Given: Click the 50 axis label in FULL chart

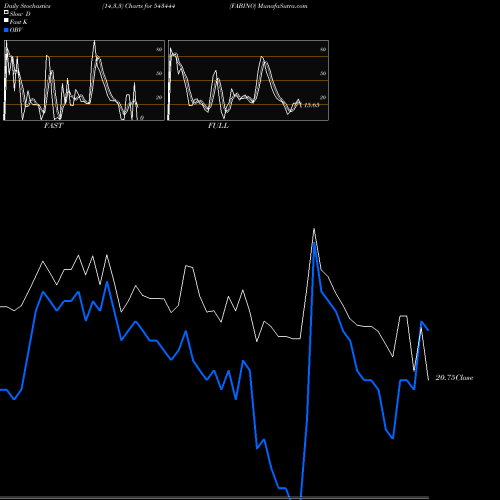Looking at the screenshot, I should [x=323, y=73].
